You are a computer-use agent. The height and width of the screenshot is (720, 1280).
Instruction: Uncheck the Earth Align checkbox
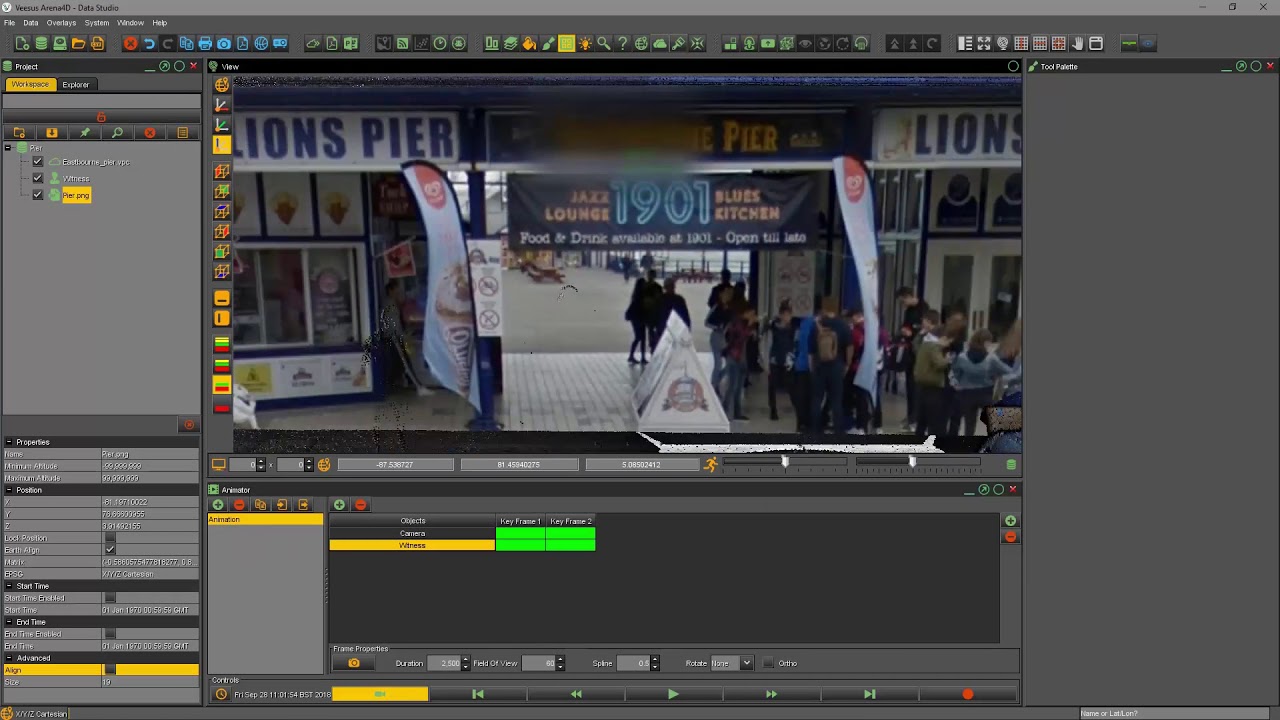(110, 550)
